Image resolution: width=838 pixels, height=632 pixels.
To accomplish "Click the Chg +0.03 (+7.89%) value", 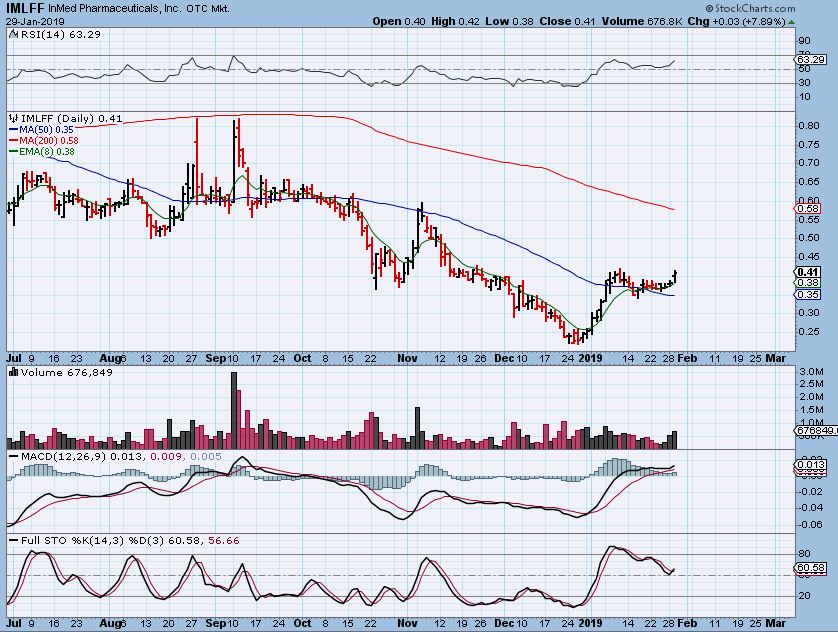I will click(x=736, y=21).
